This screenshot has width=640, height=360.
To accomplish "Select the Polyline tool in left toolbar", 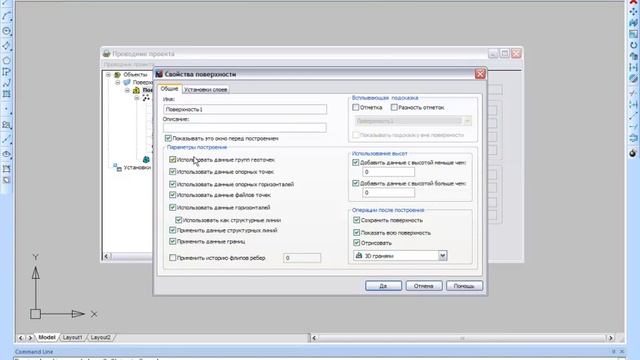I will click(6, 72).
